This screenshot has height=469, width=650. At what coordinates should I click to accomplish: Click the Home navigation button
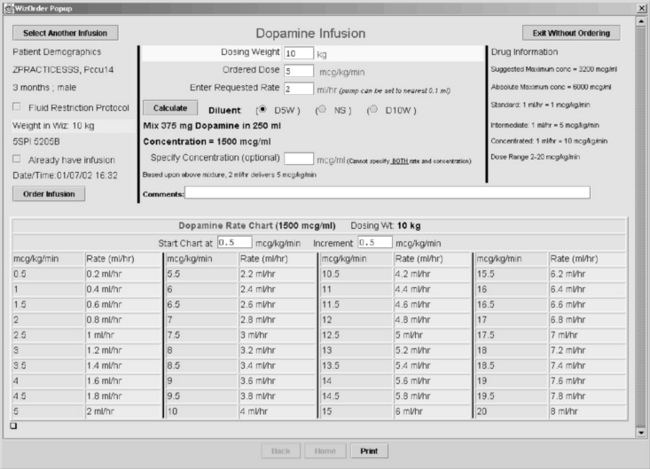point(324,451)
